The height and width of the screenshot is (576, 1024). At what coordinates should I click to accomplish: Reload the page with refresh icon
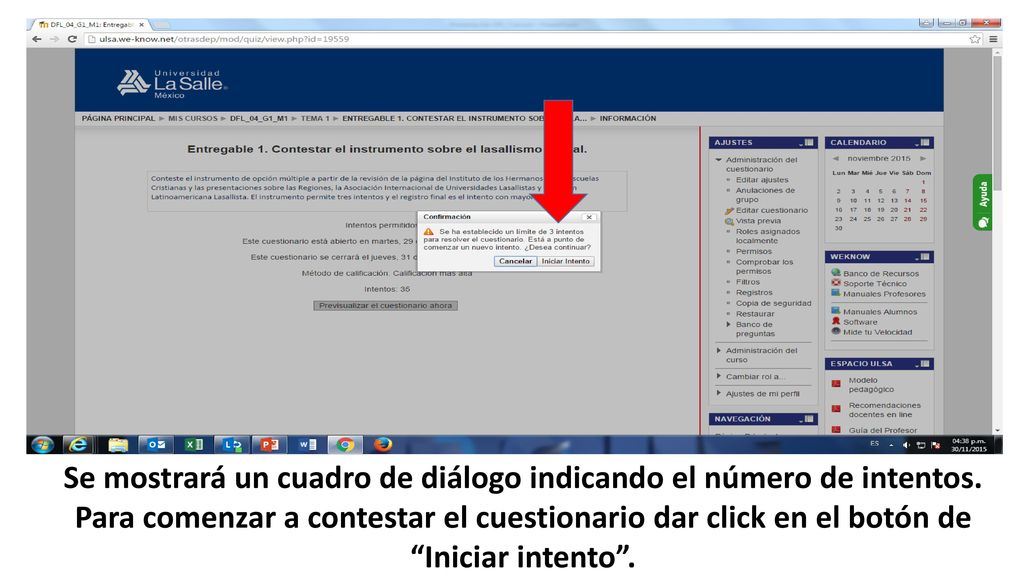pos(72,39)
